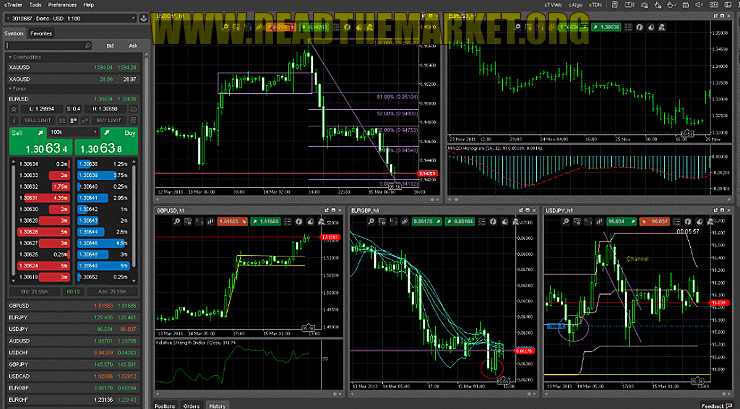Select the XAUUSD symbol row

click(73, 67)
